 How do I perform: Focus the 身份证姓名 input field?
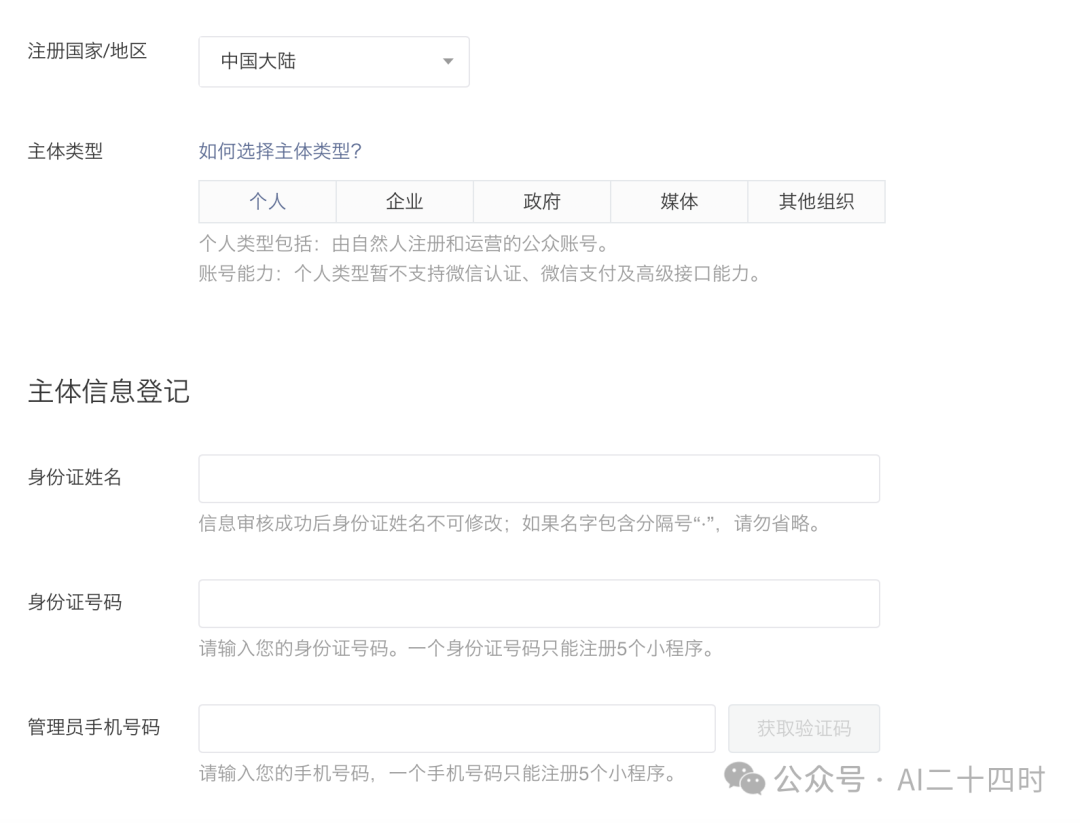(539, 479)
